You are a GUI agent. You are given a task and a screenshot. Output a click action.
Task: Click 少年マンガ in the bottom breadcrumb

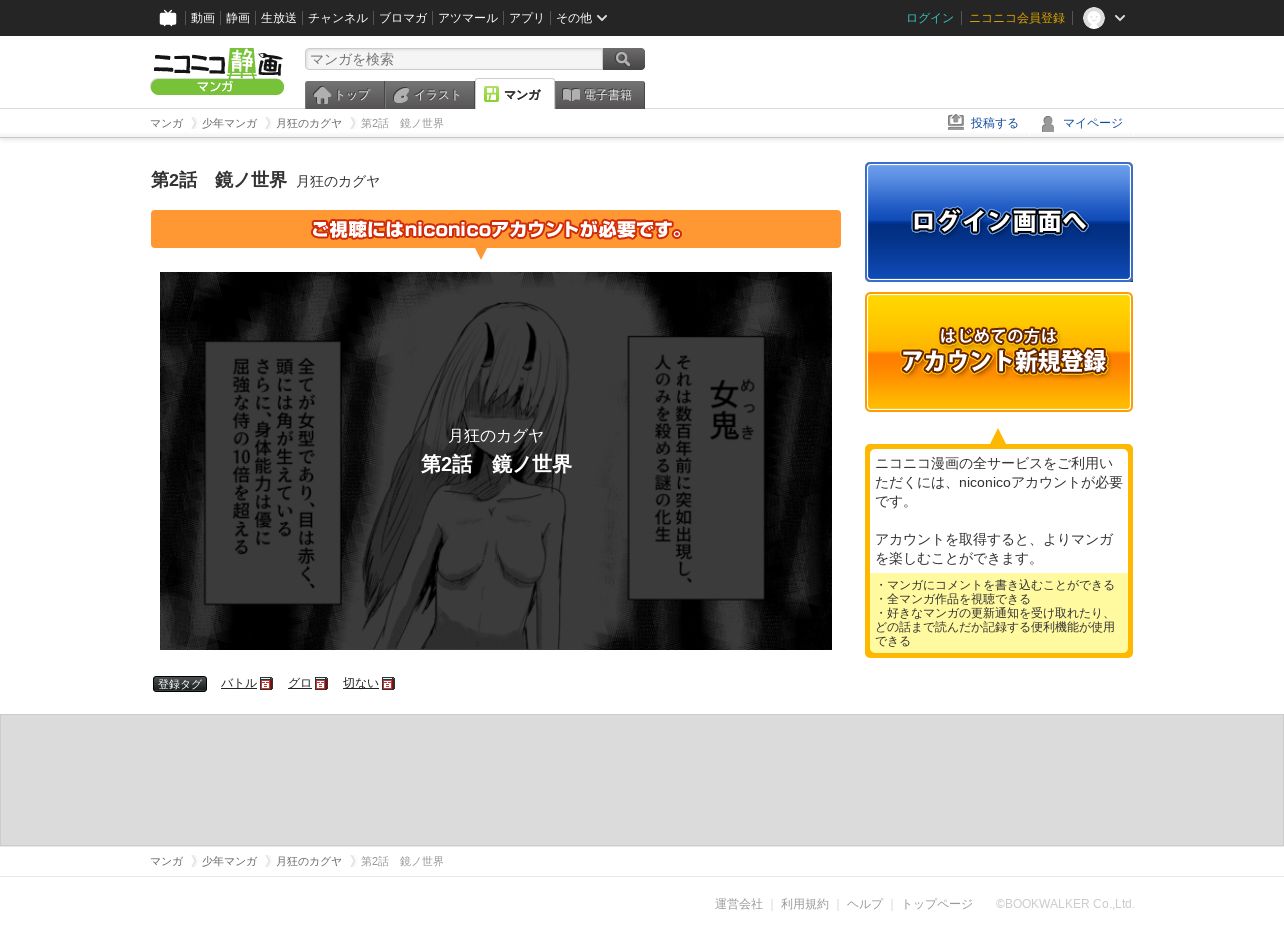coord(229,861)
